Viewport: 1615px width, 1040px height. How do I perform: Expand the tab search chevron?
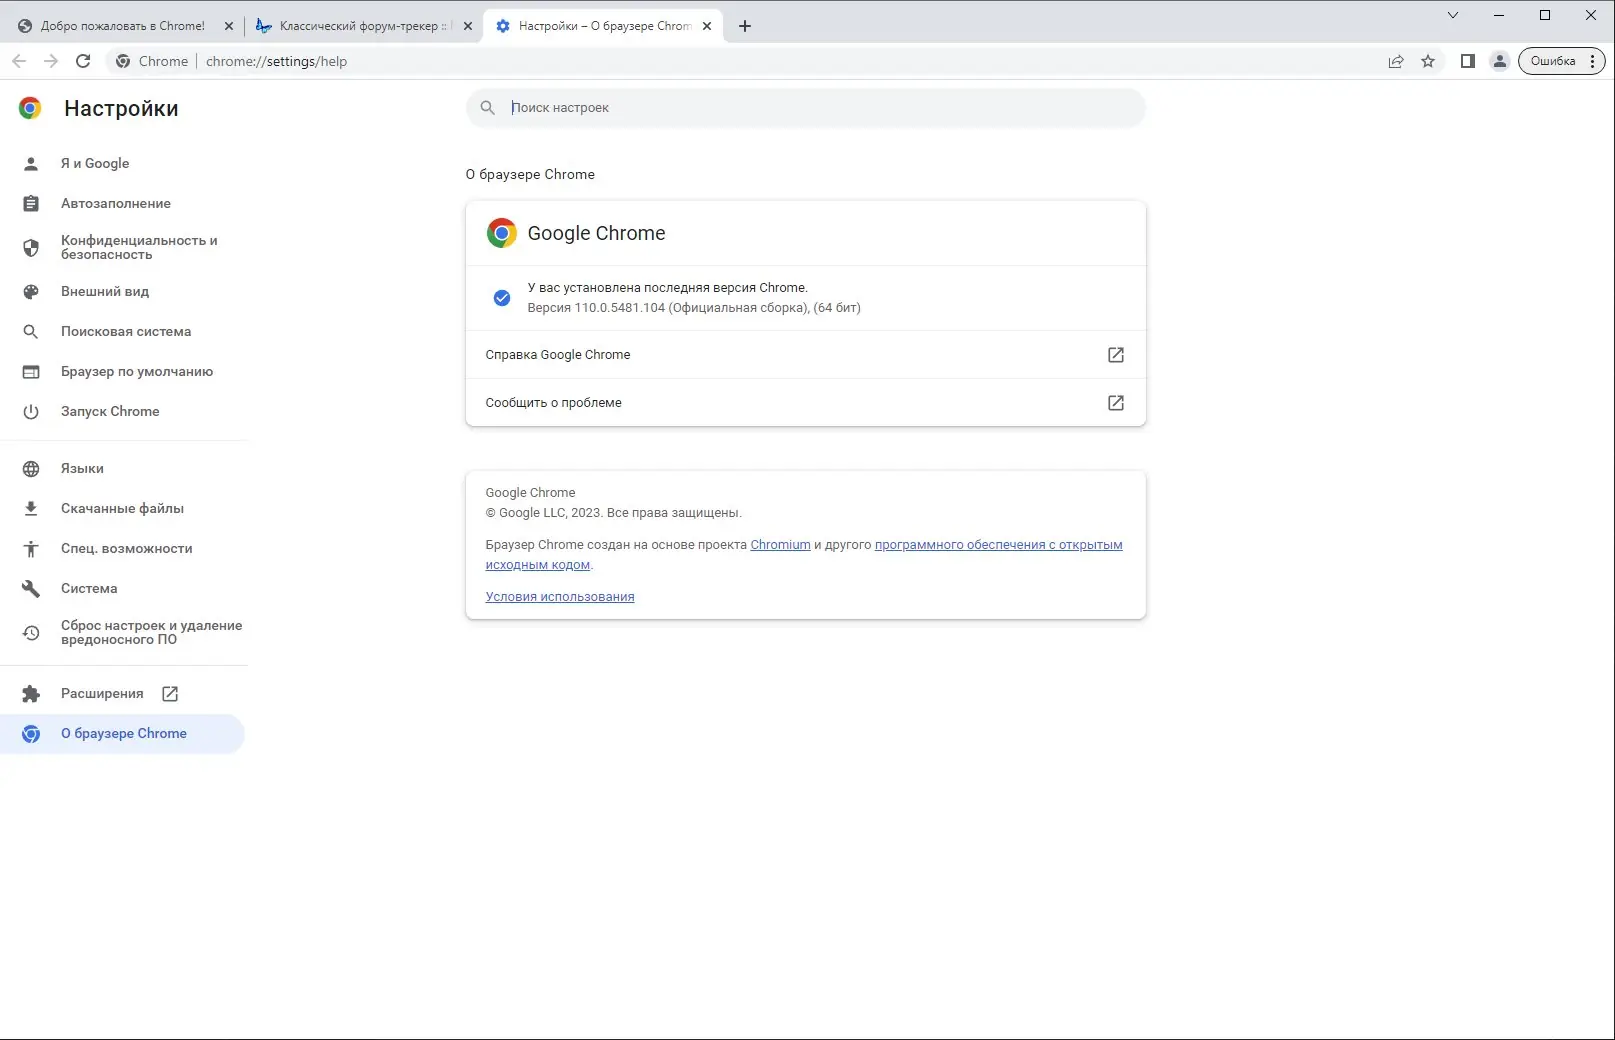(x=1453, y=15)
